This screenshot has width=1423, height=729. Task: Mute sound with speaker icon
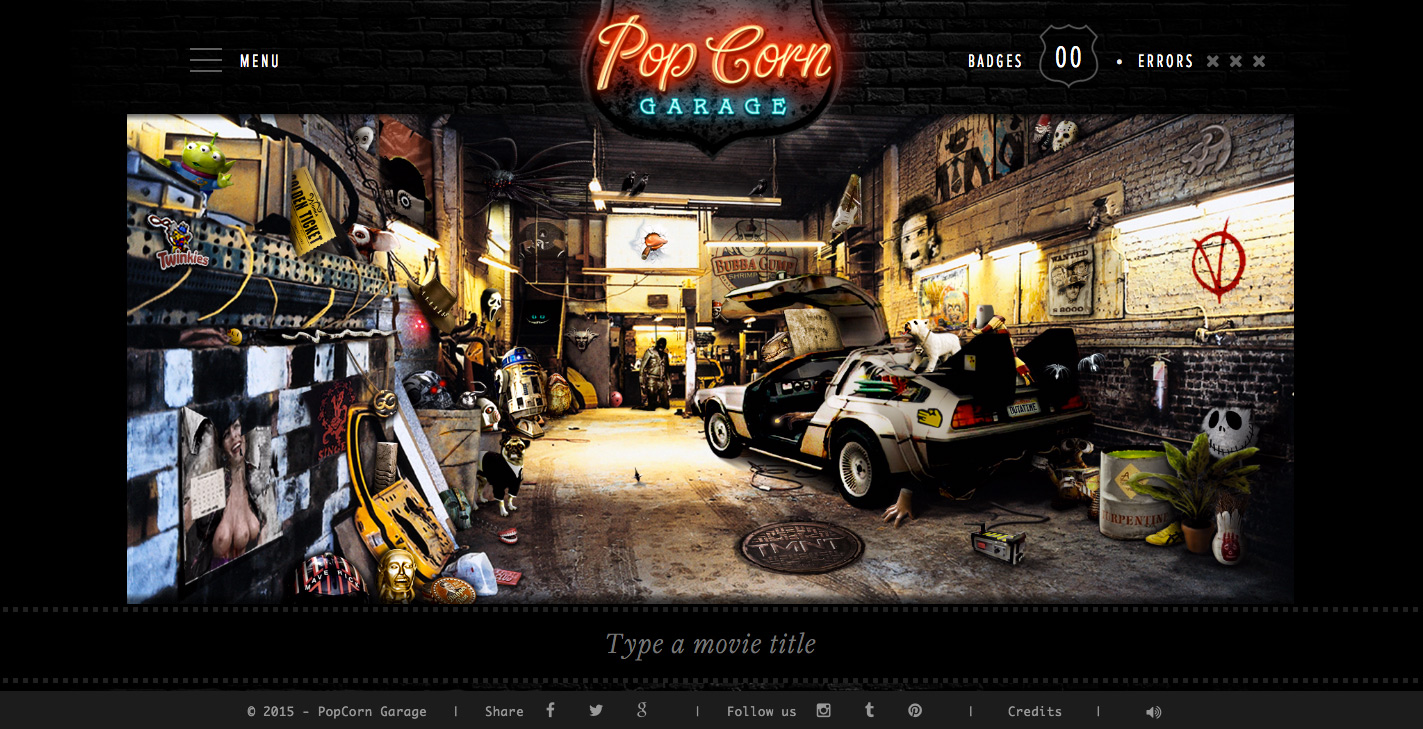point(1153,712)
